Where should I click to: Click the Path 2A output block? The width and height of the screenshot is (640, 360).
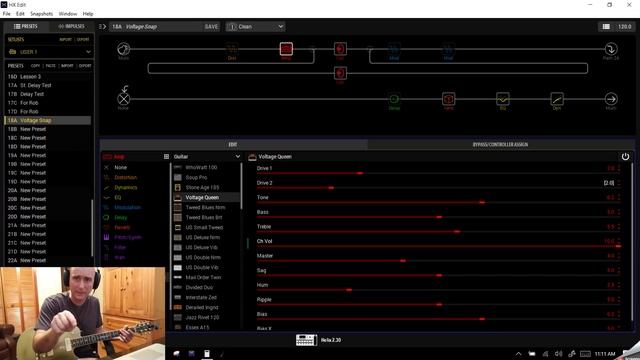coord(611,49)
